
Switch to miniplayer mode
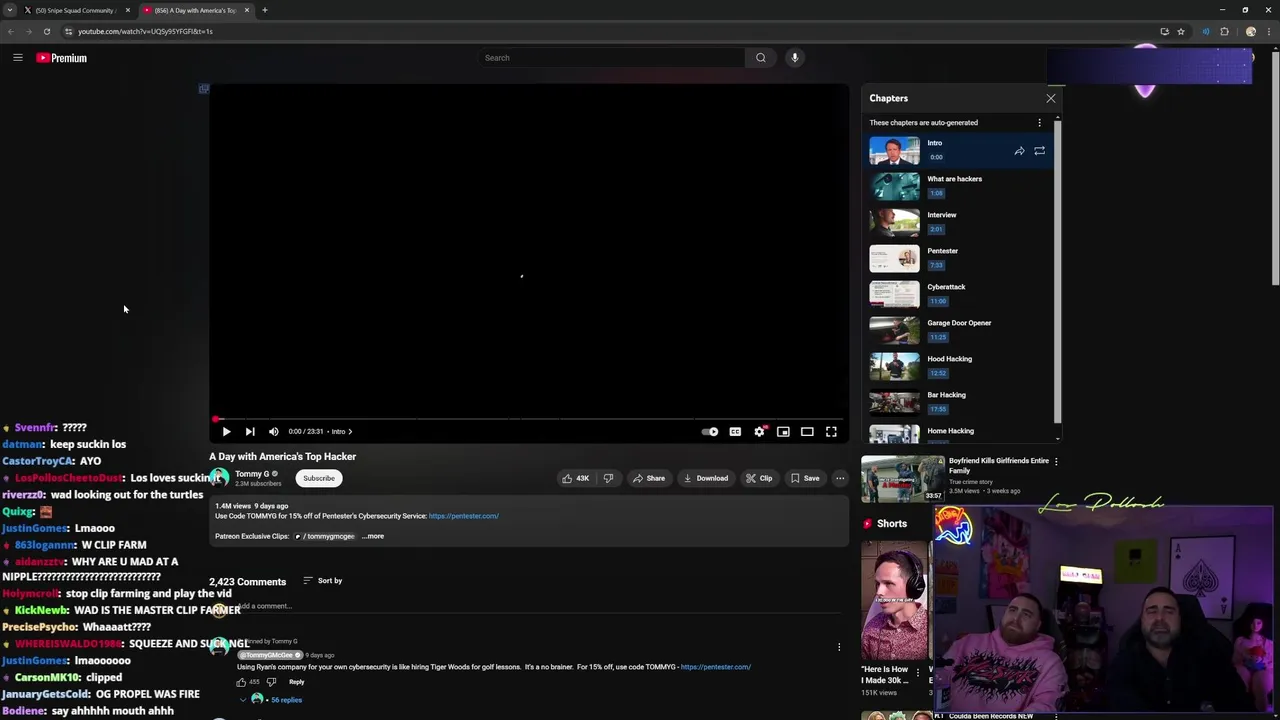coord(783,432)
